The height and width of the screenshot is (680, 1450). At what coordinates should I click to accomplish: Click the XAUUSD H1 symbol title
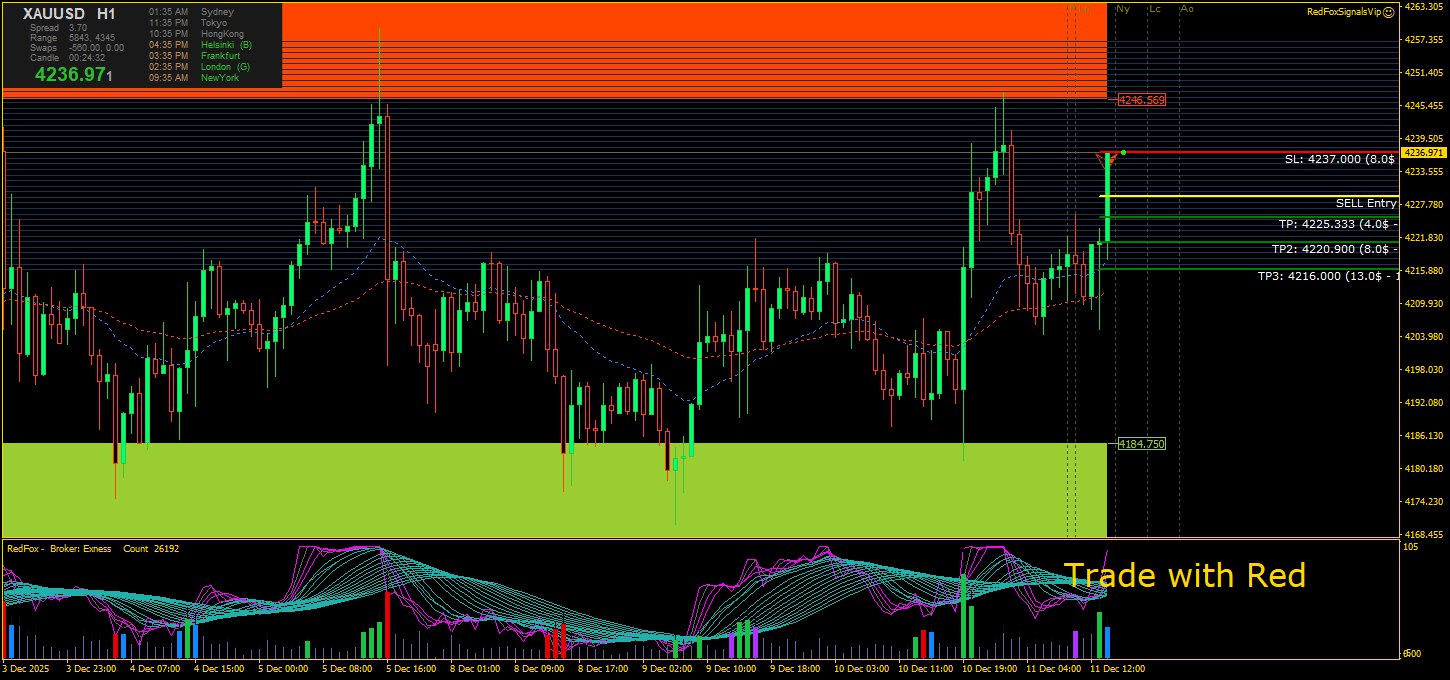(x=69, y=13)
